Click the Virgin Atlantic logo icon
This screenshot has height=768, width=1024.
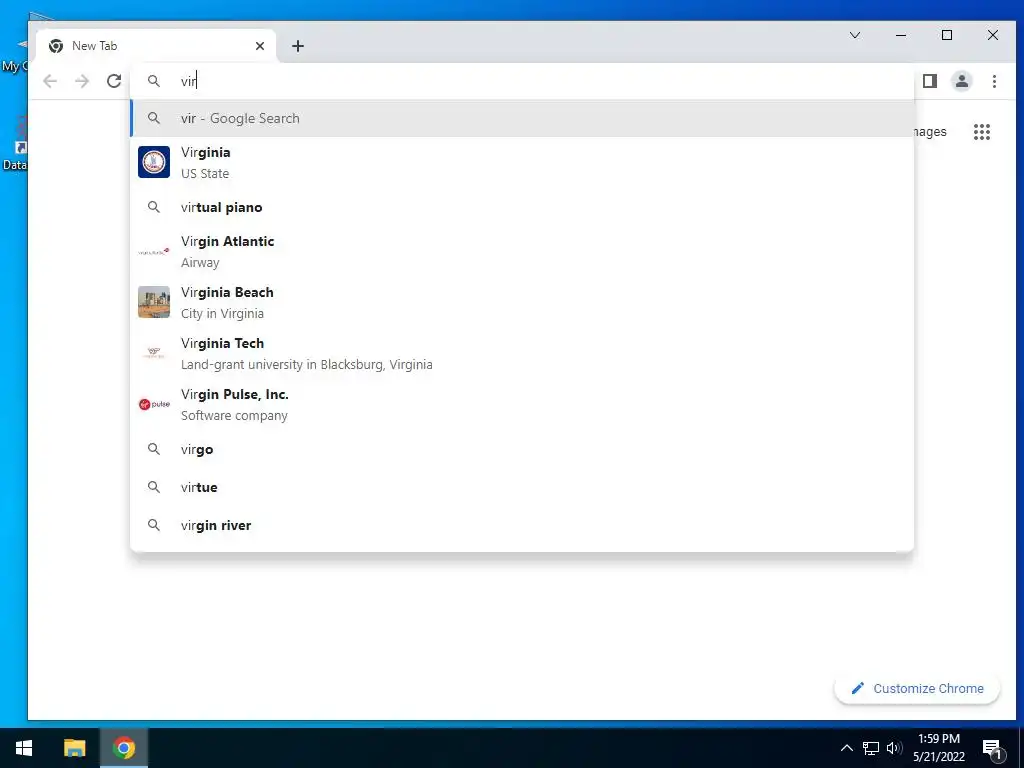154,251
